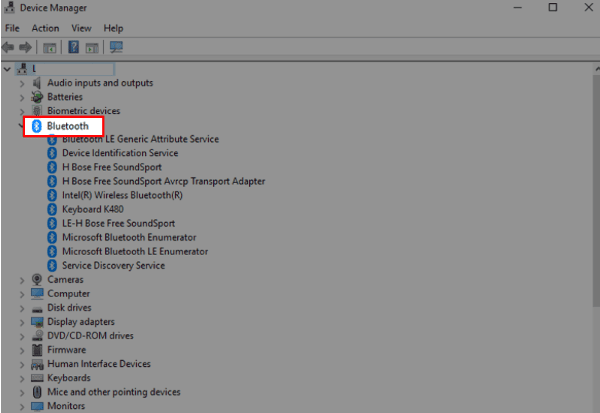Collapse the root computer node chevron

pos(7,69)
